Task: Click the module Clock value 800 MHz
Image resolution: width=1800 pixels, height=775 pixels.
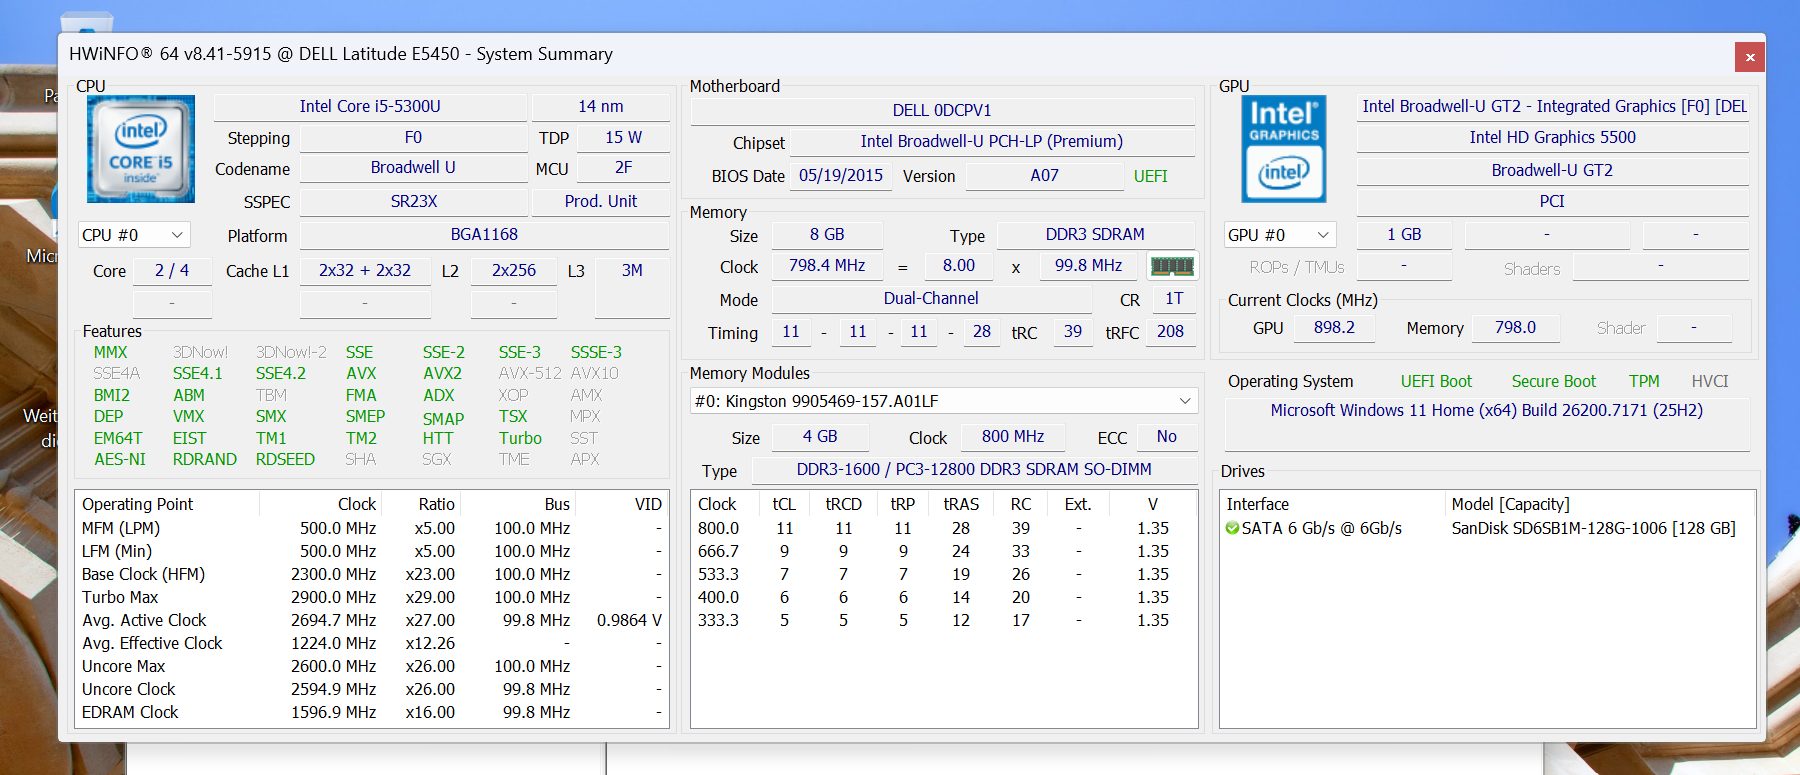Action: click(1013, 437)
